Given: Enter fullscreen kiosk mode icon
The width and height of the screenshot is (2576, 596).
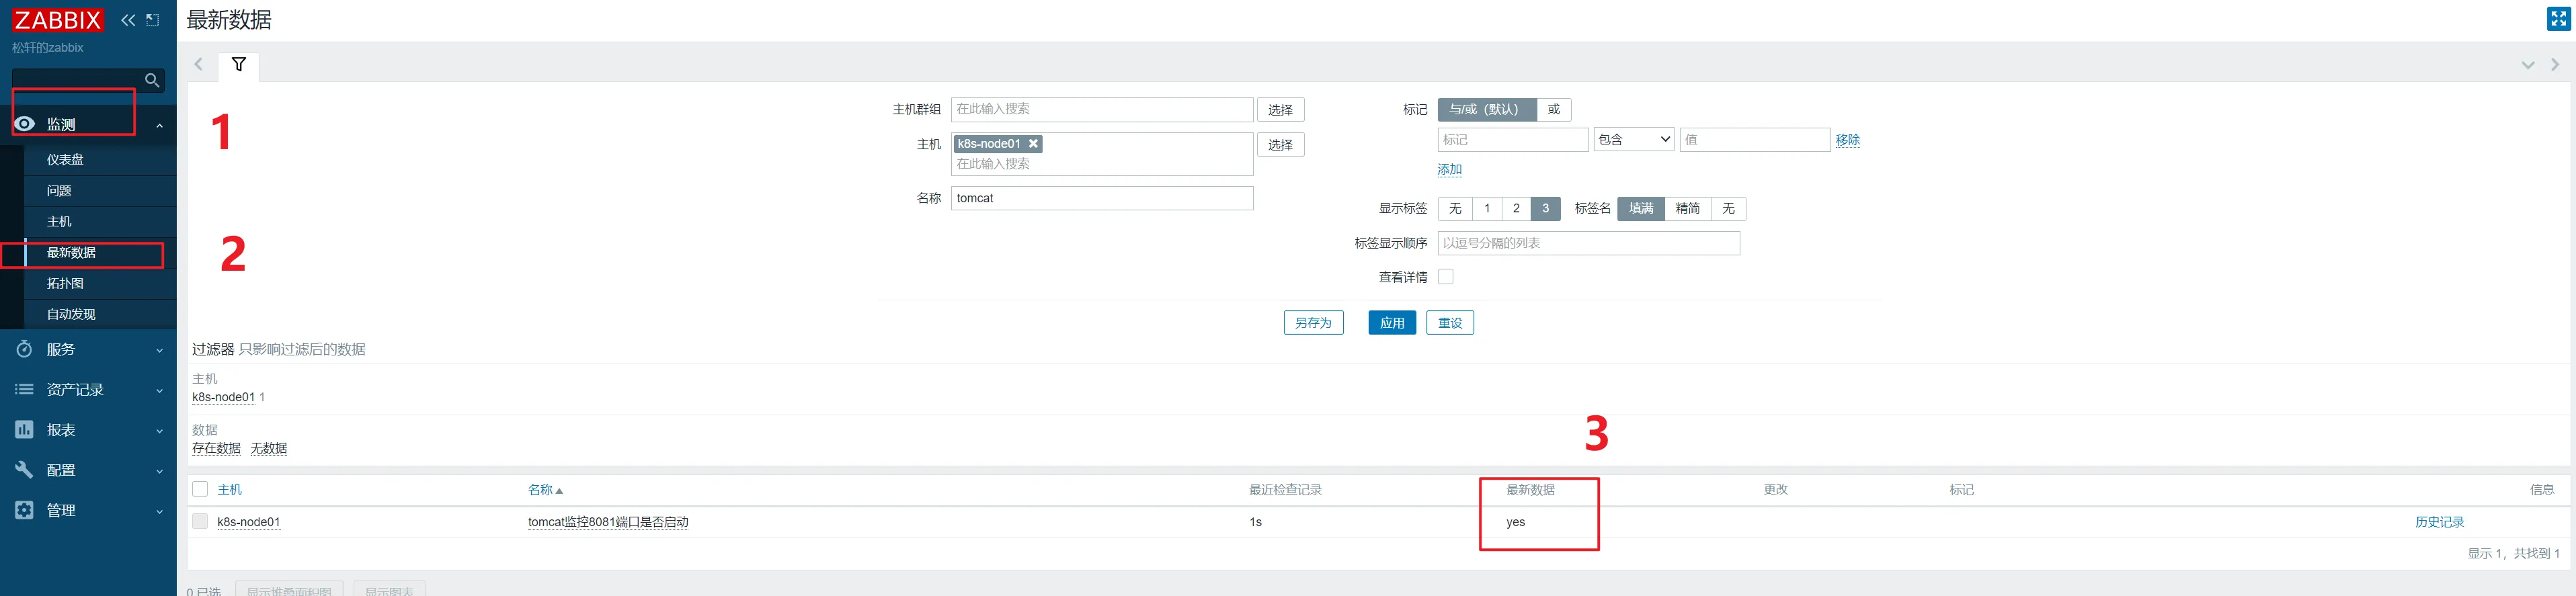Looking at the screenshot, I should pyautogui.click(x=2558, y=19).
